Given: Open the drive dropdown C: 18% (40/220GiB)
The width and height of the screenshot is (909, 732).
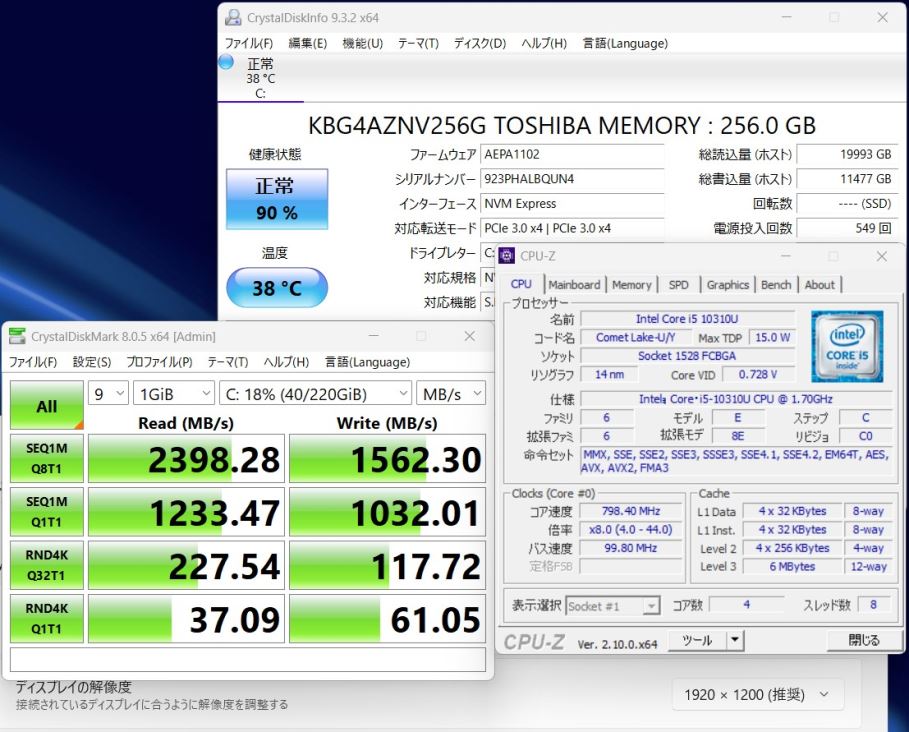Looking at the screenshot, I should click(315, 394).
